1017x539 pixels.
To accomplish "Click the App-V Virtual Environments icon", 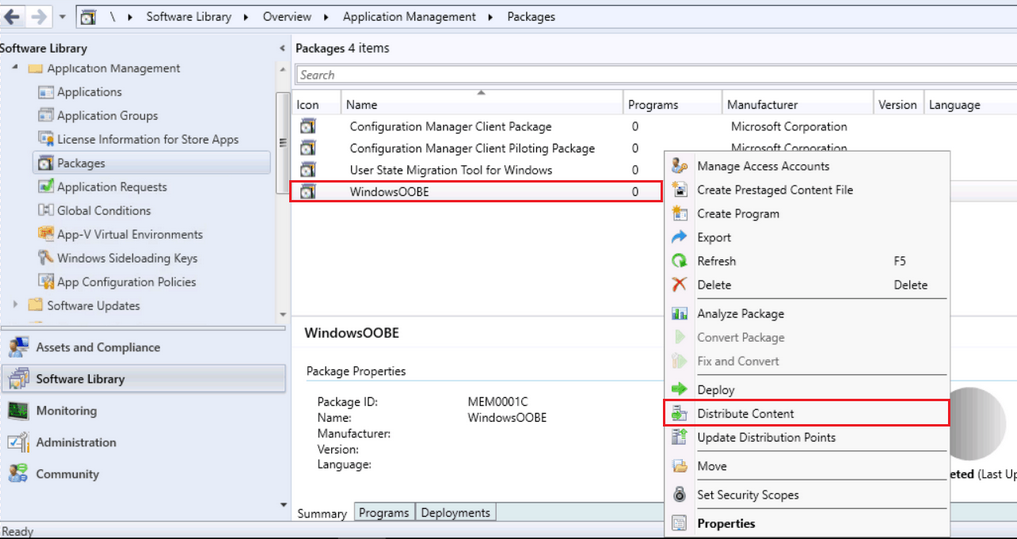I will tap(45, 234).
